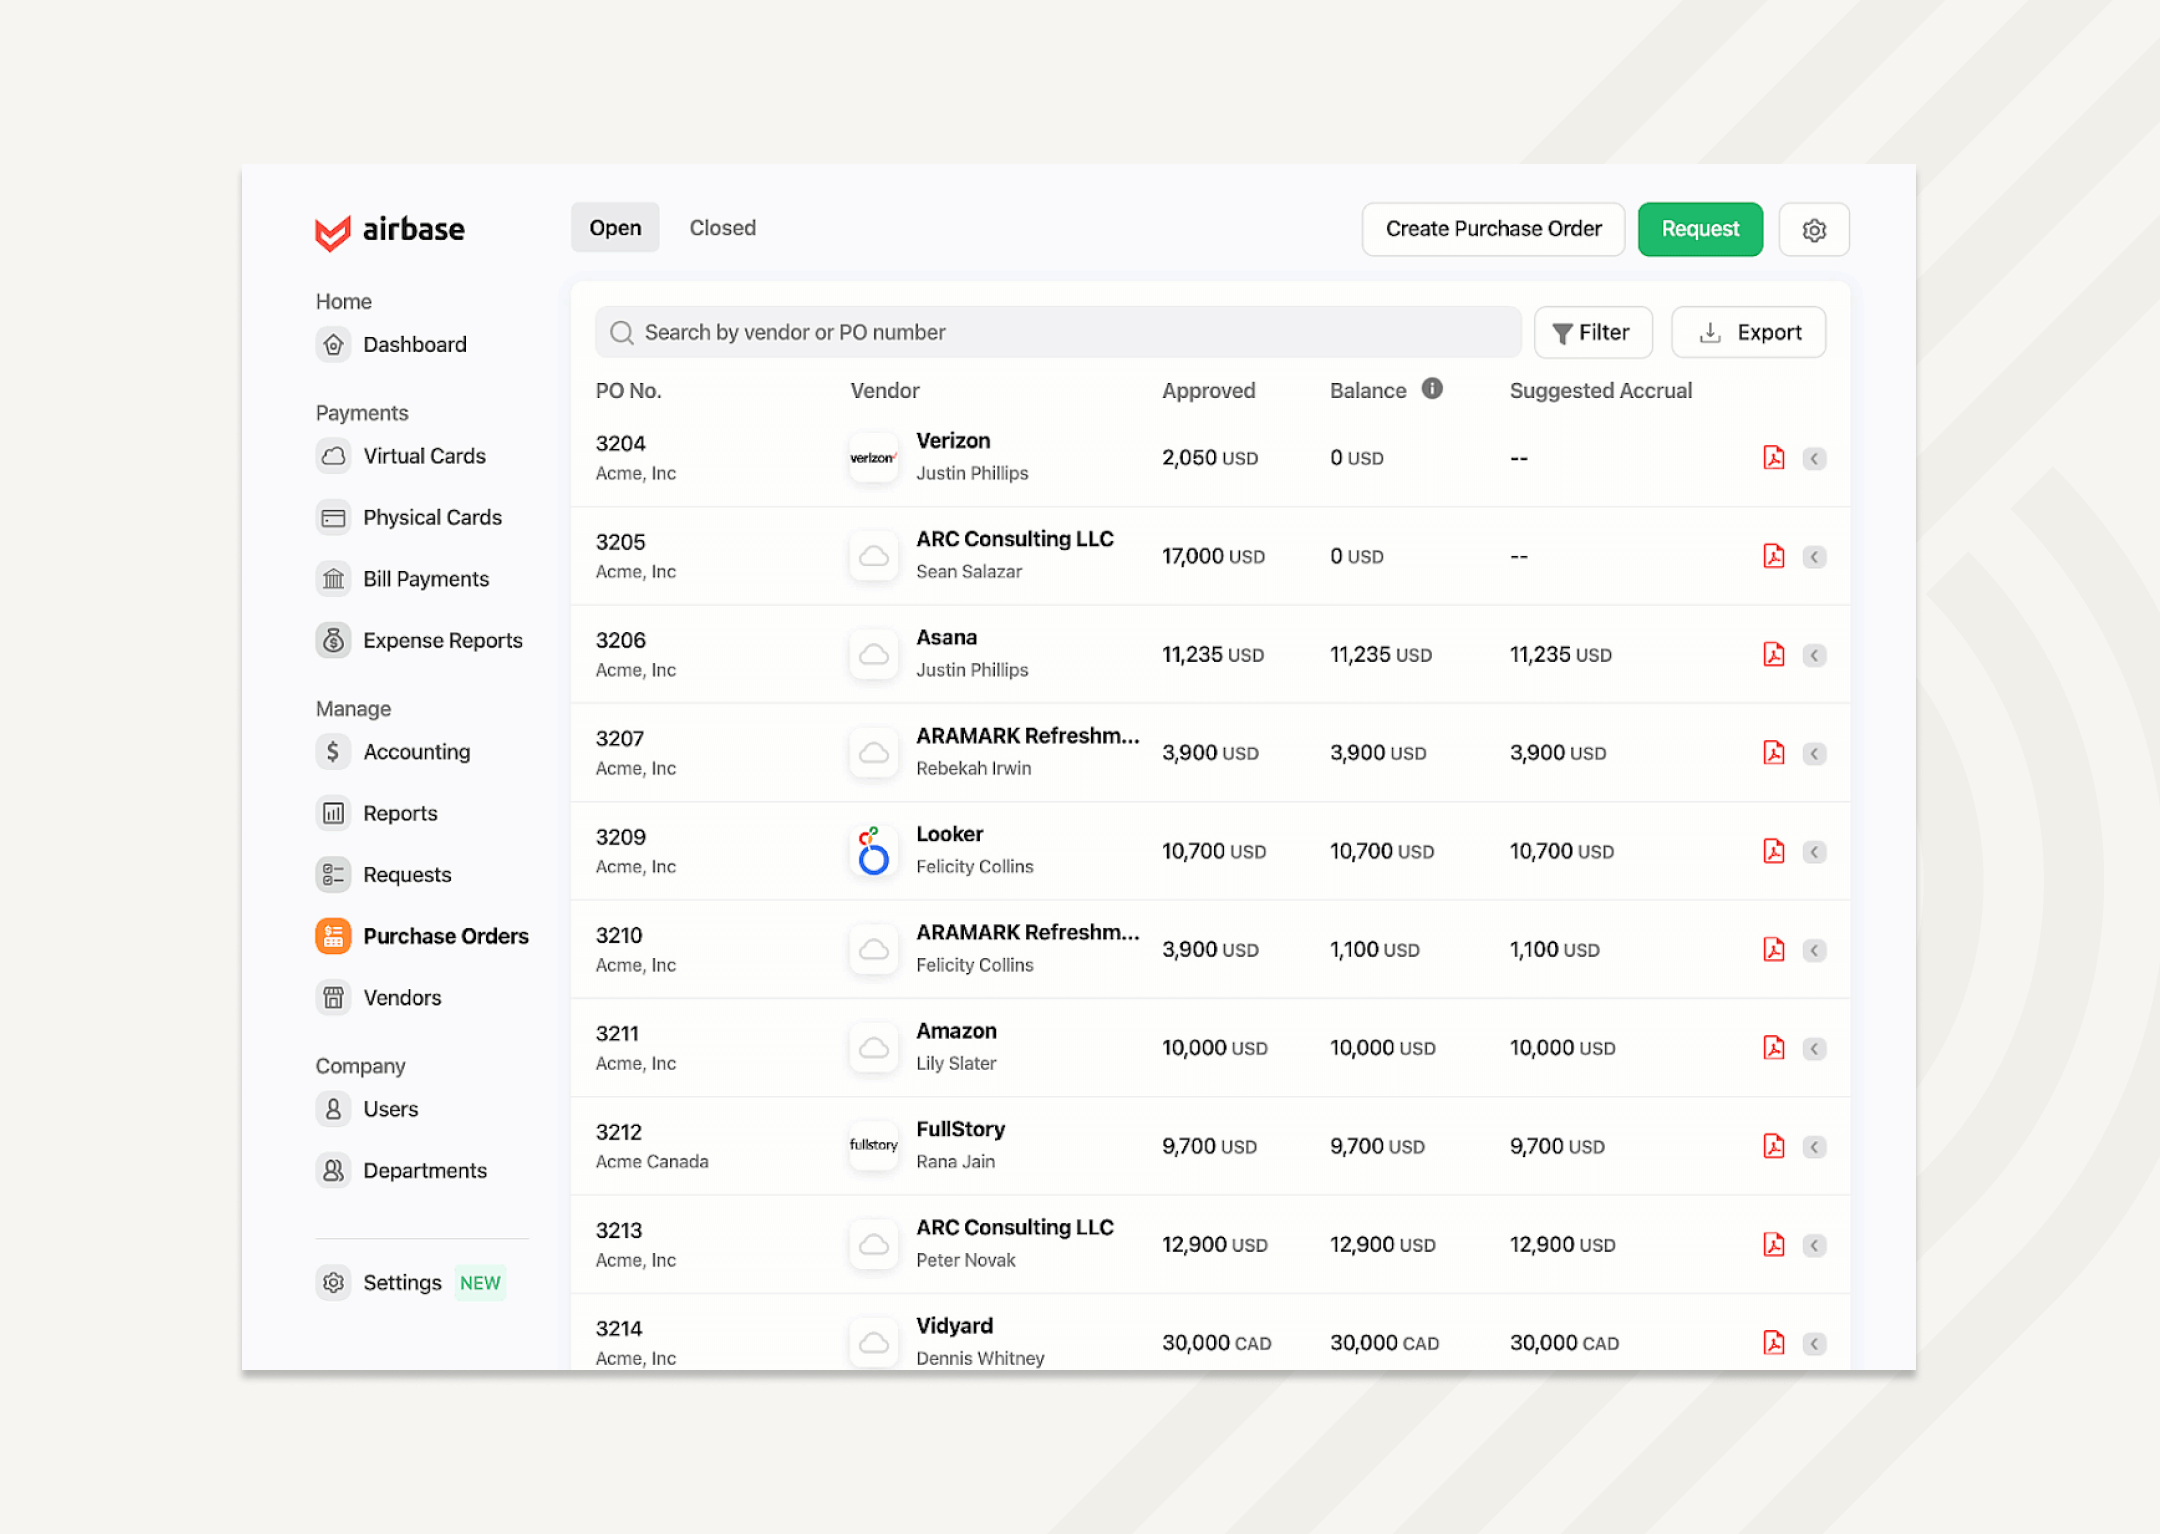The image size is (2160, 1534).
Task: Expand row chevron for PO 3207
Action: [x=1815, y=753]
